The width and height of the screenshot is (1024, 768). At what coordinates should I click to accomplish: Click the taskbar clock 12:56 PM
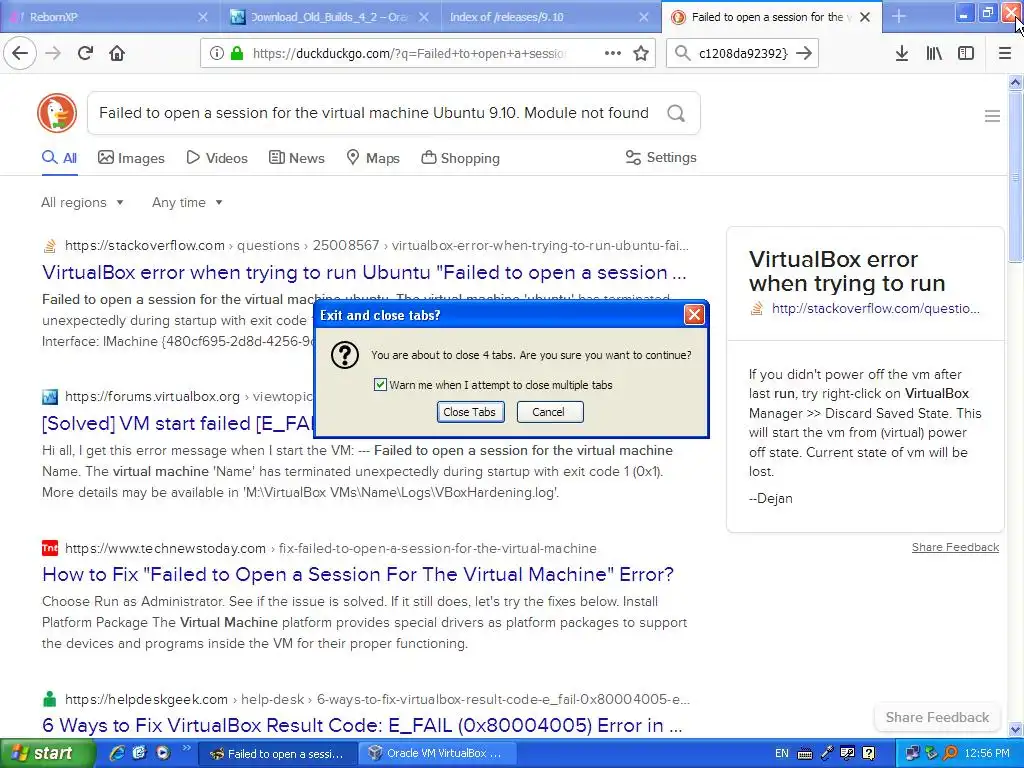(987, 754)
